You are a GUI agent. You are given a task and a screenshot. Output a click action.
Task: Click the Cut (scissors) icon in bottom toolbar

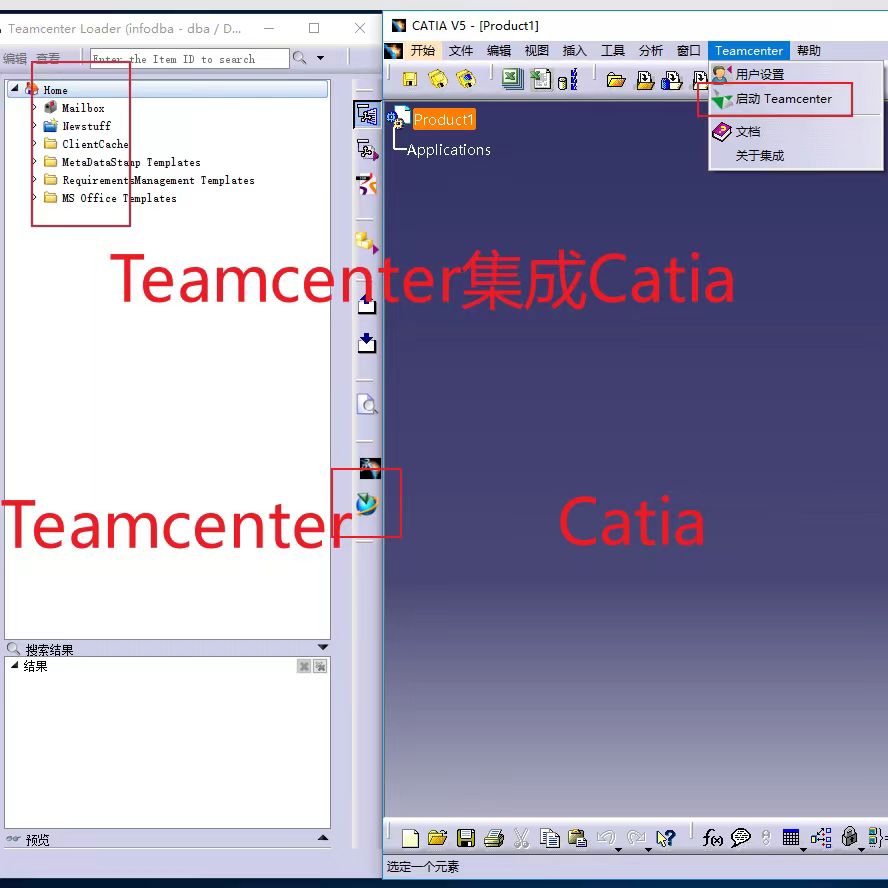(x=520, y=838)
